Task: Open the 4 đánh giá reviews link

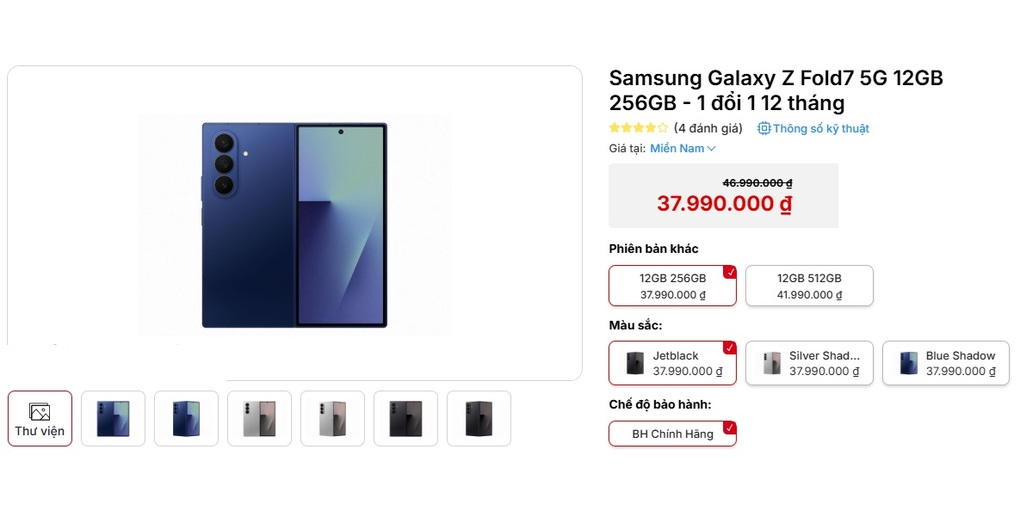Action: (708, 128)
